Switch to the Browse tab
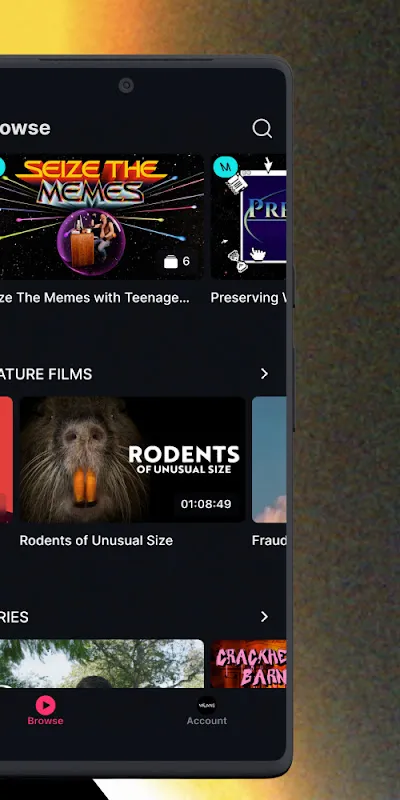 45,711
